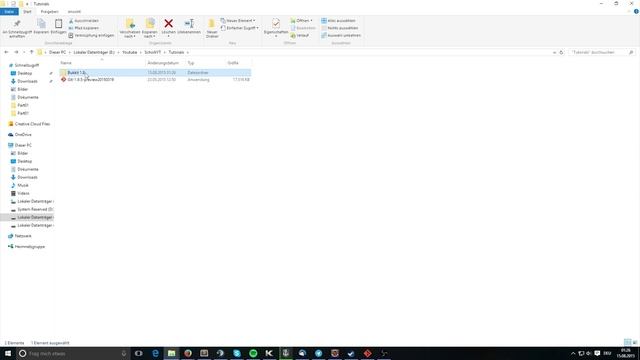Switch to large icons view toggle
Image resolution: width=640 pixels, height=360 pixels.
coord(635,342)
